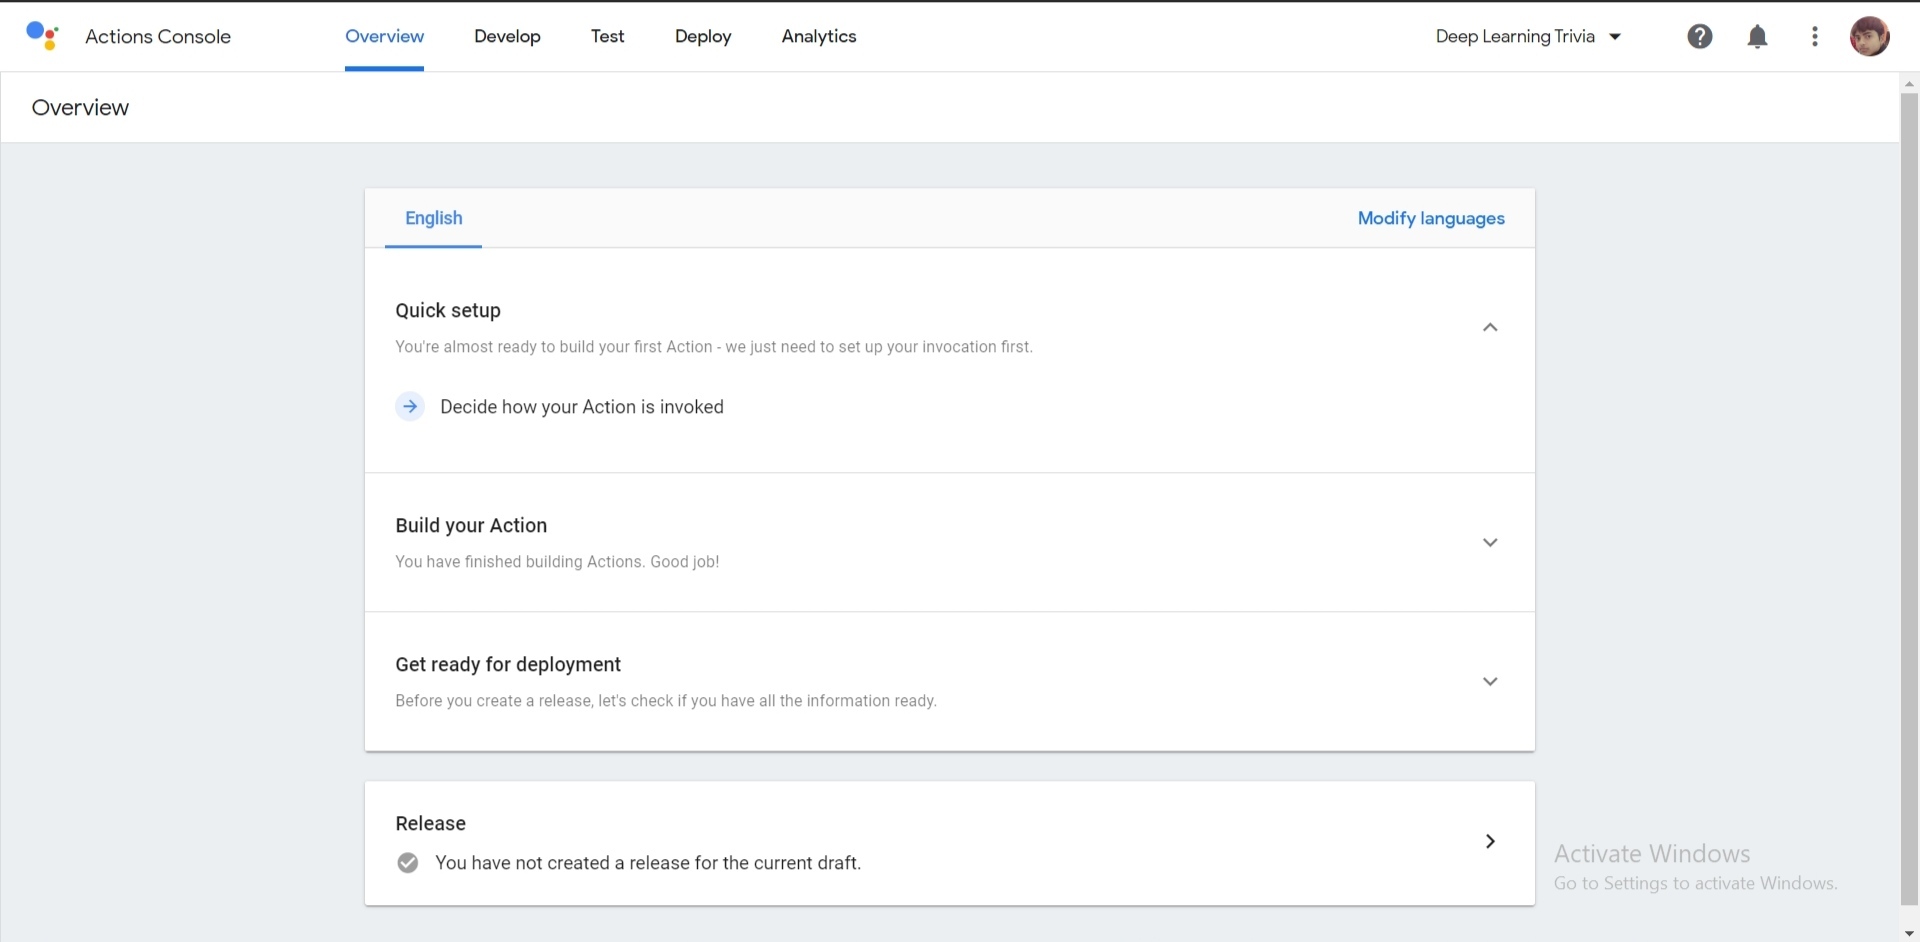Open the Help question mark icon
The height and width of the screenshot is (942, 1920).
click(1699, 37)
